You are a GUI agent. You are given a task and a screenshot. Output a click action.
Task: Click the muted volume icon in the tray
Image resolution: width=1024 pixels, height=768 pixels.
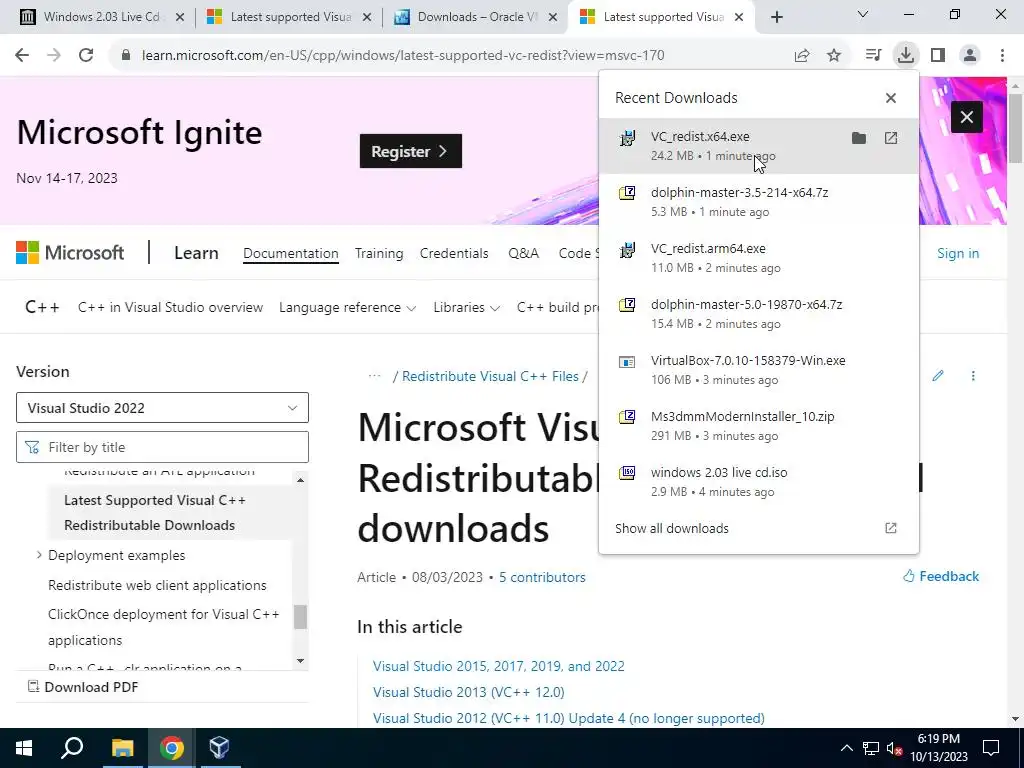click(x=894, y=748)
